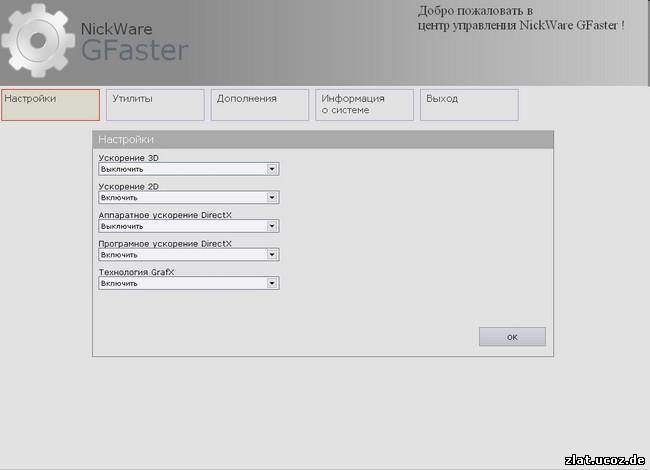
Task: Confirm settings with the OK button
Action: coord(512,337)
